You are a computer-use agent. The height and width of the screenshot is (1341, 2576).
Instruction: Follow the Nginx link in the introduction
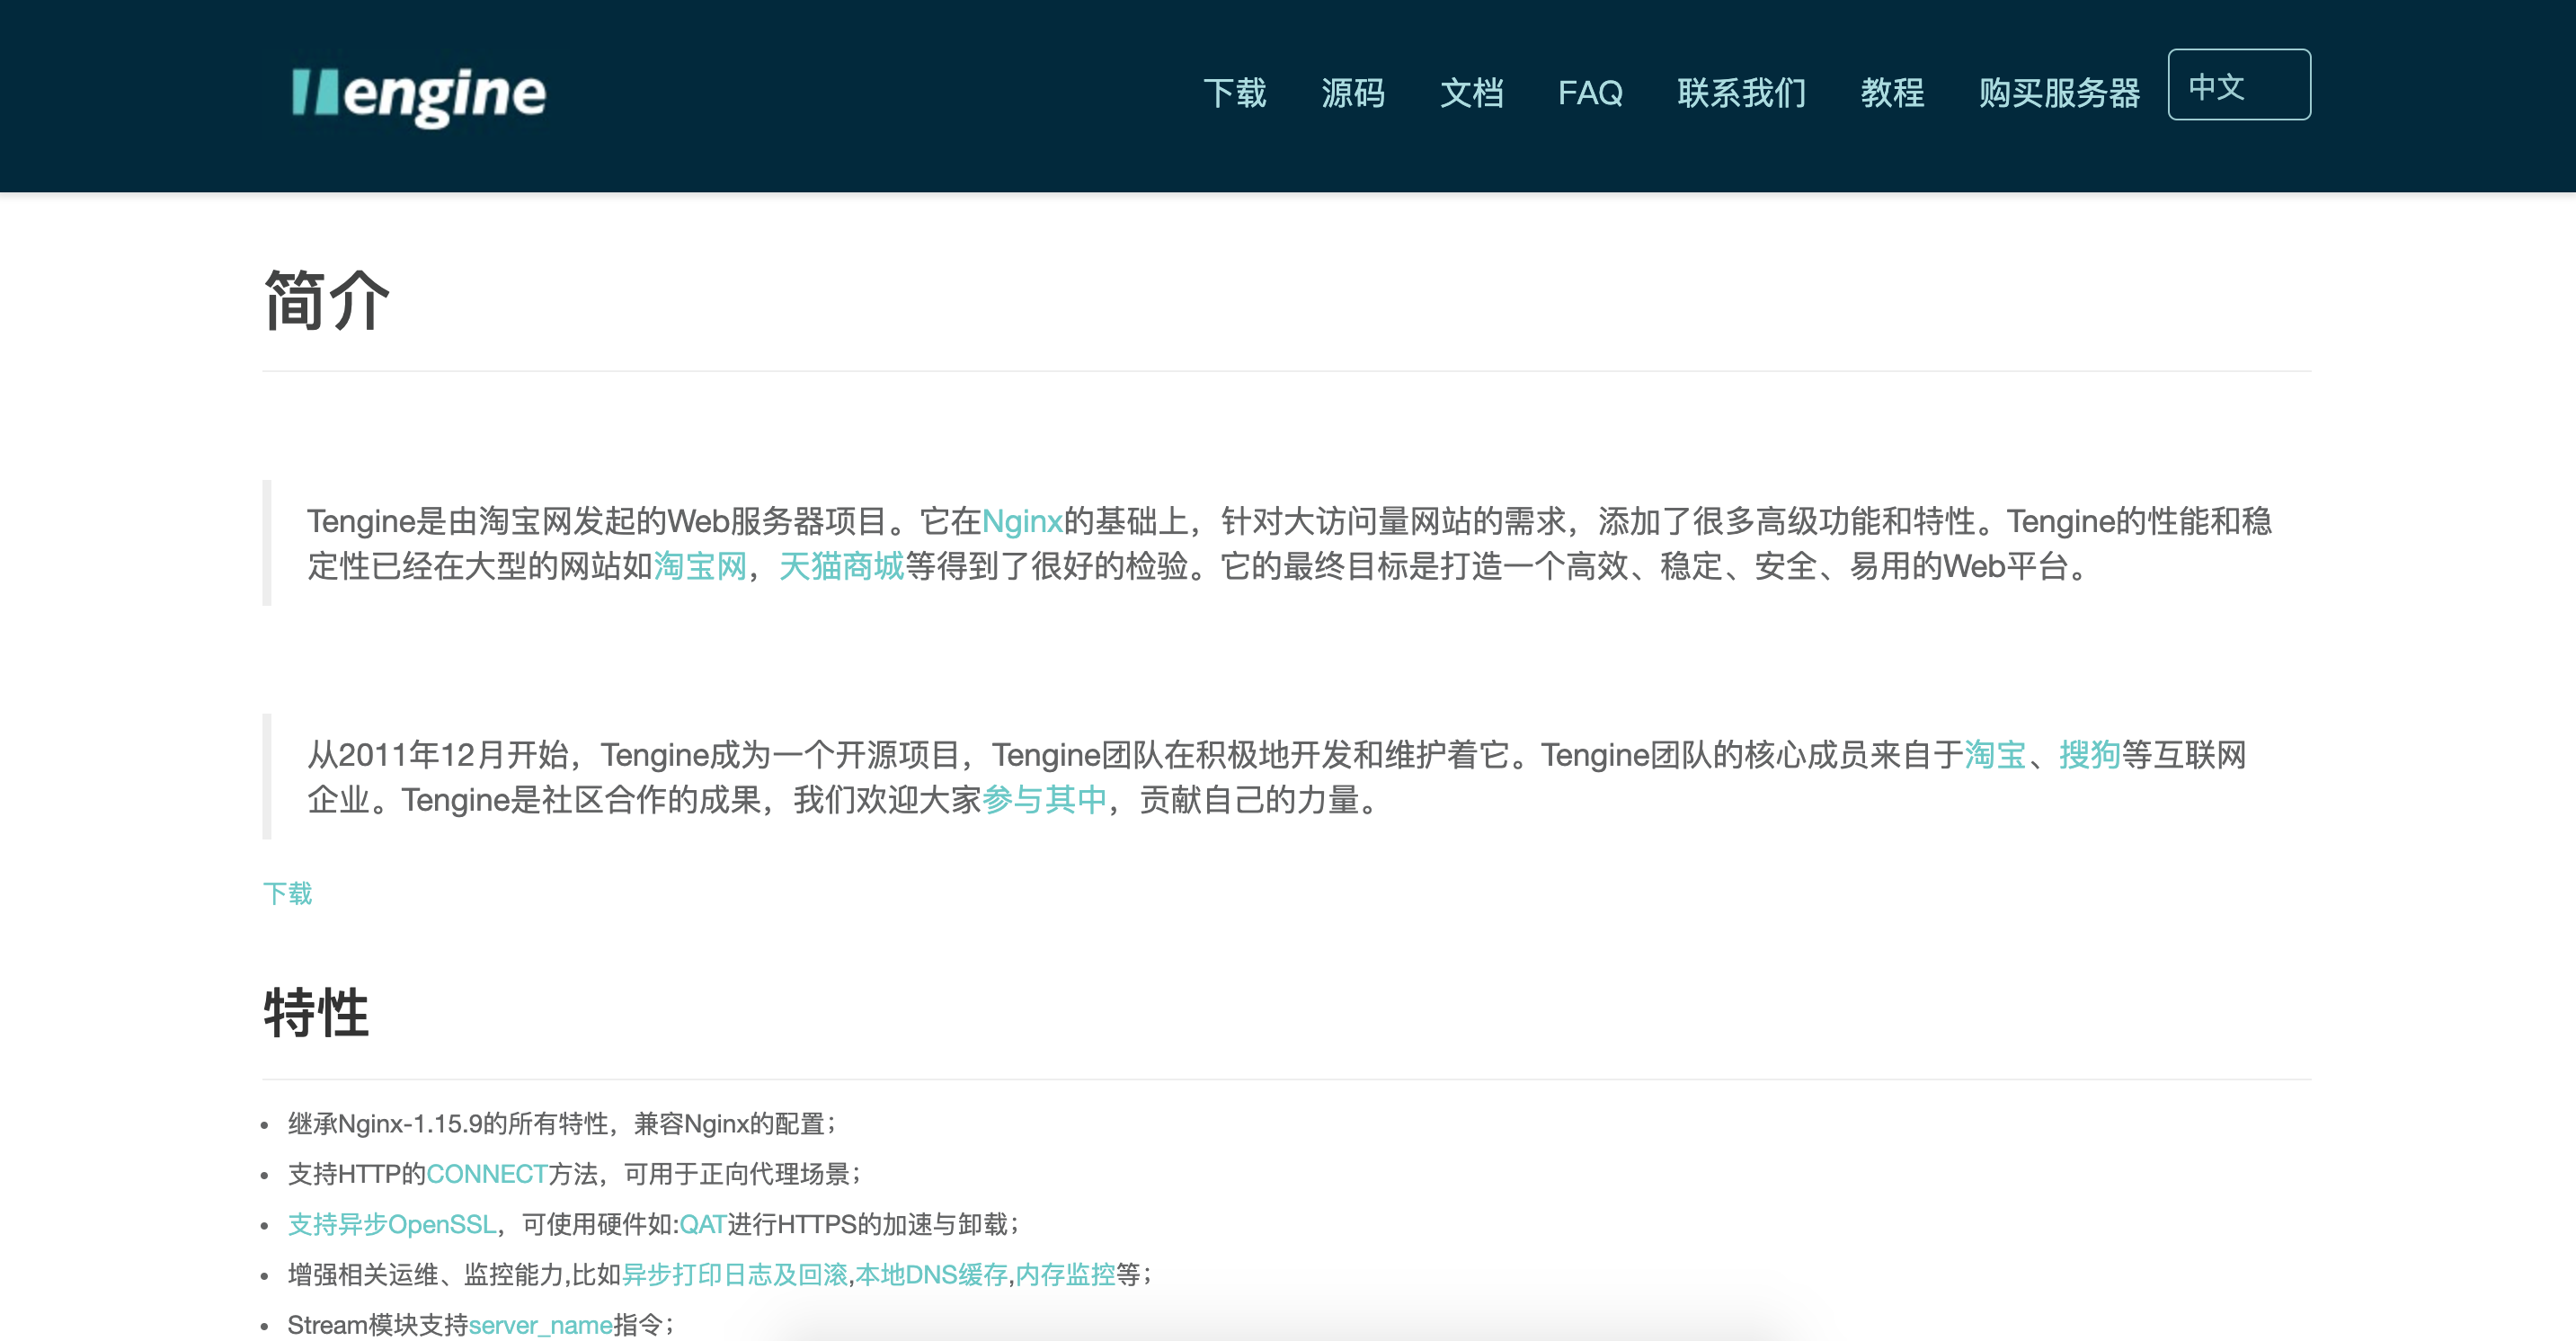(1021, 521)
